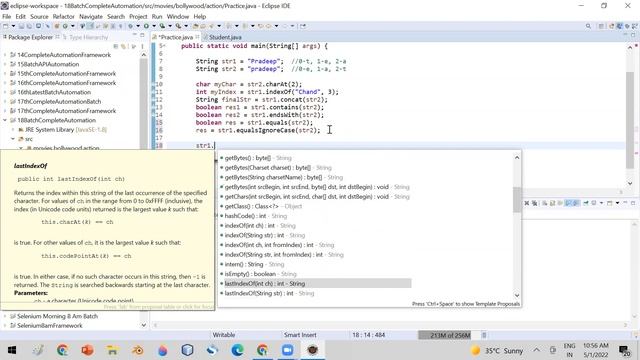Select indexOf(String str) : int proposal
The height and width of the screenshot is (360, 640).
tap(263, 235)
